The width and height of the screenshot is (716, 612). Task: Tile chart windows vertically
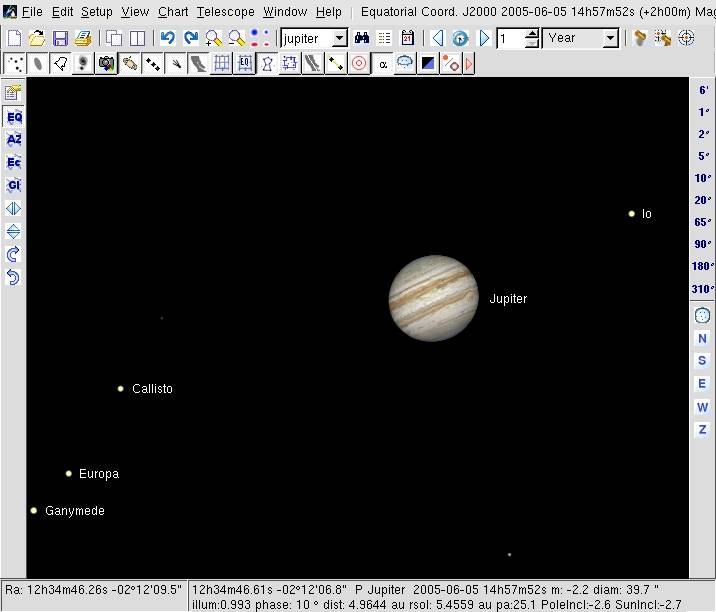tap(137, 38)
